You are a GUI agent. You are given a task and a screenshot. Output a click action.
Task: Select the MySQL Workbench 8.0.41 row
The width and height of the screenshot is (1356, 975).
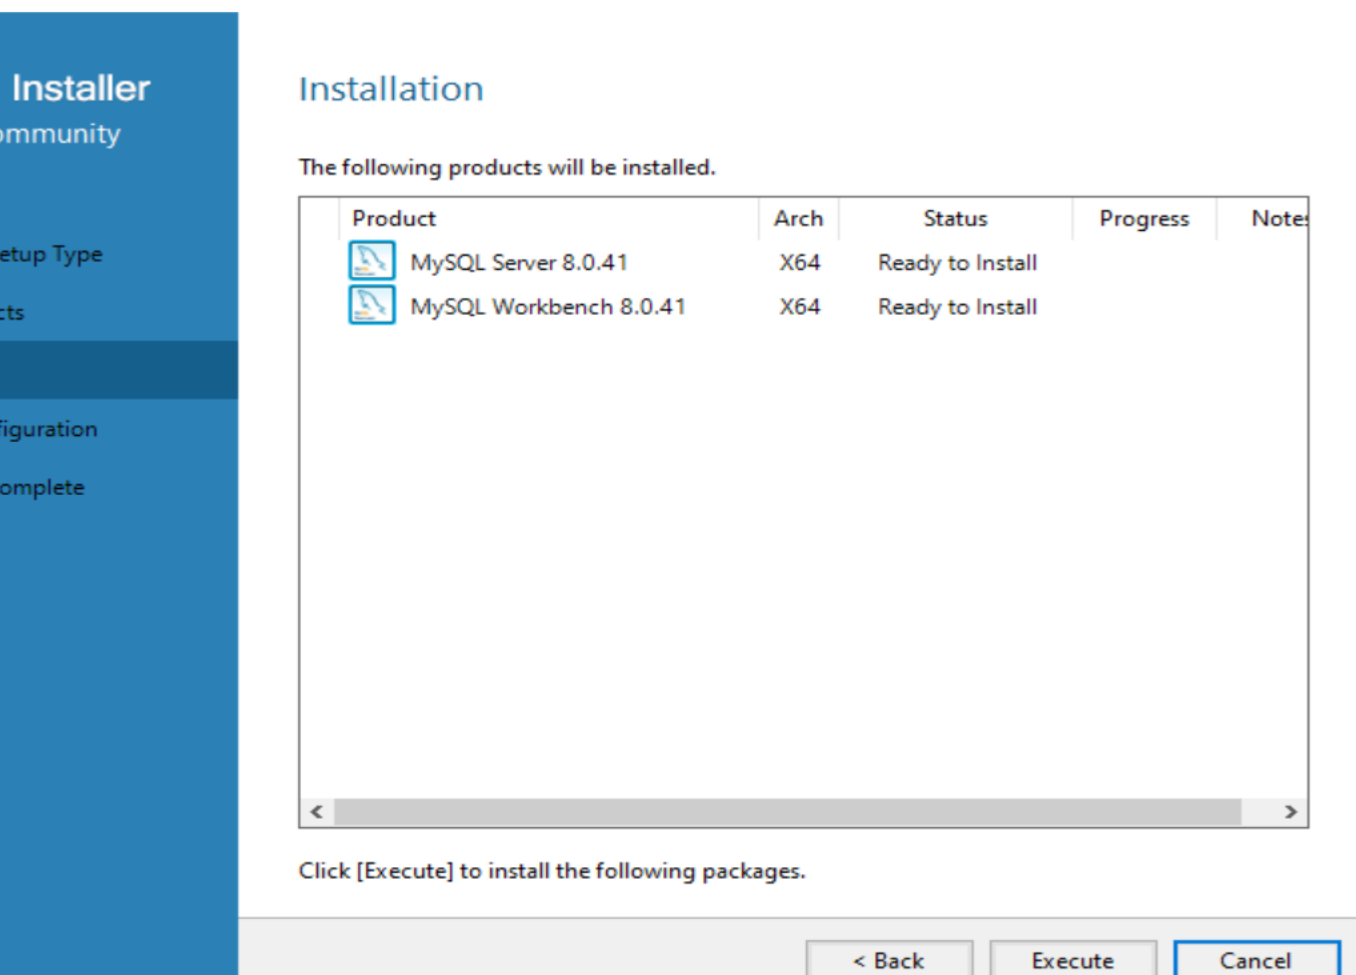804,306
